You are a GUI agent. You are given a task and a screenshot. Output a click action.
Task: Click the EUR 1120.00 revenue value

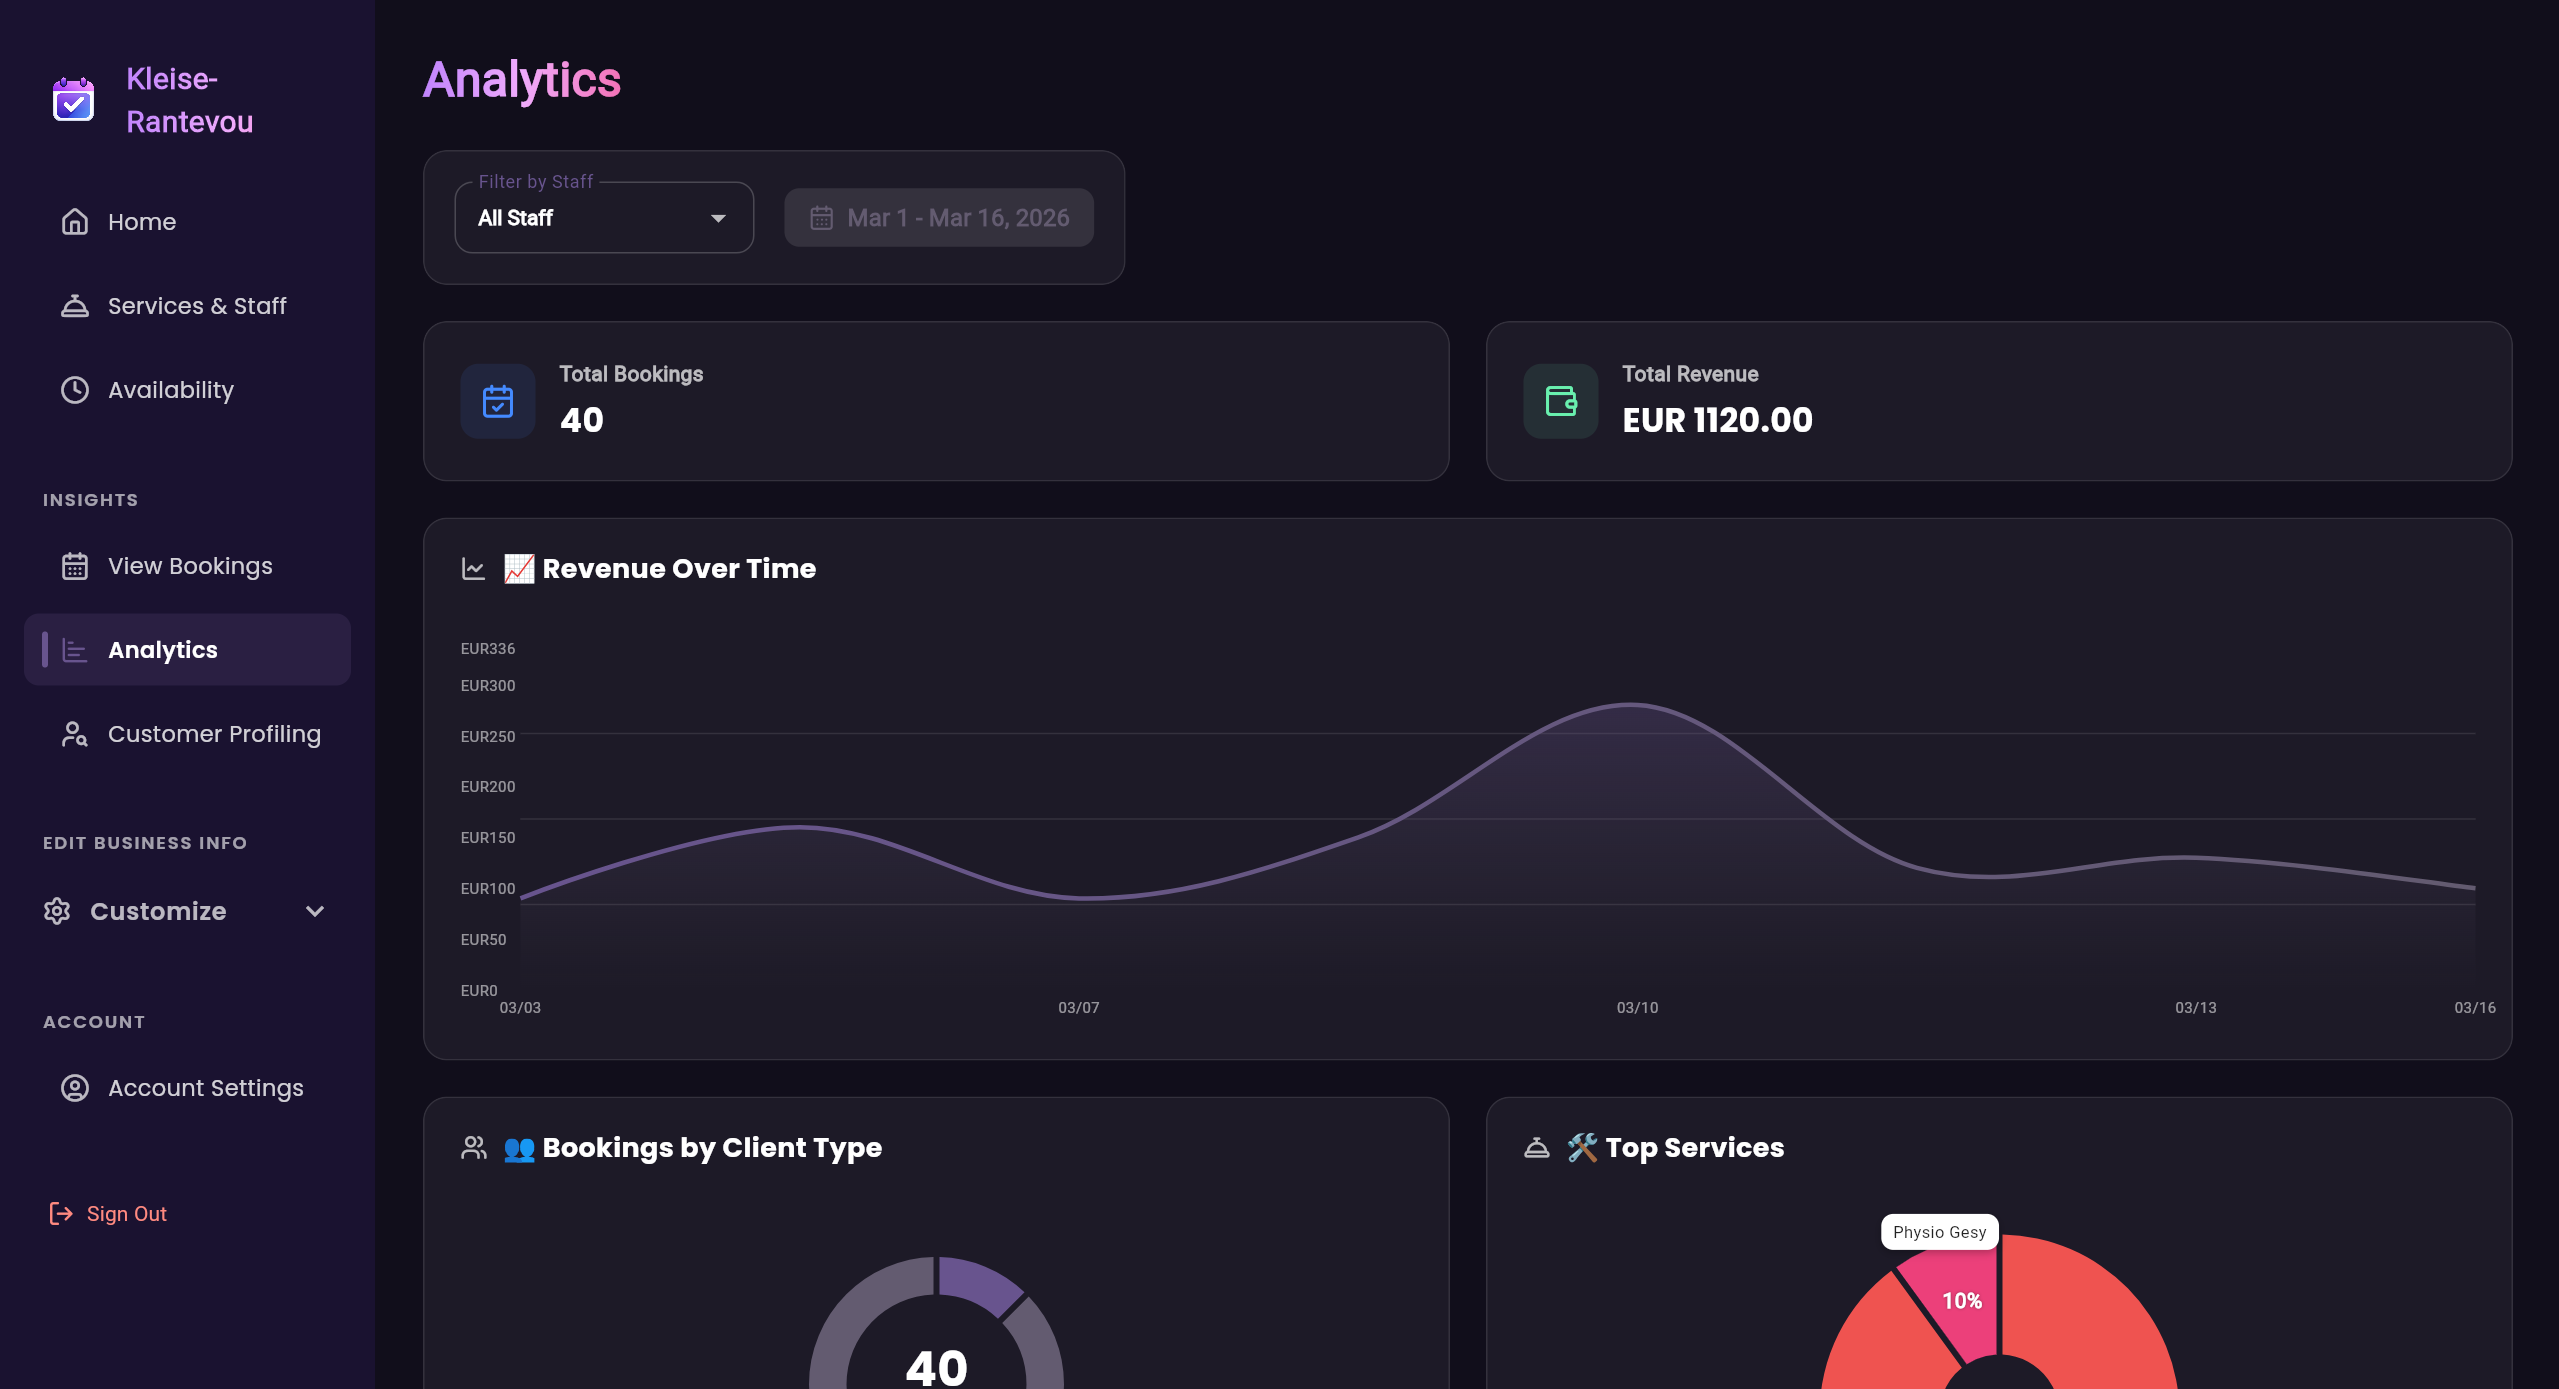1718,420
